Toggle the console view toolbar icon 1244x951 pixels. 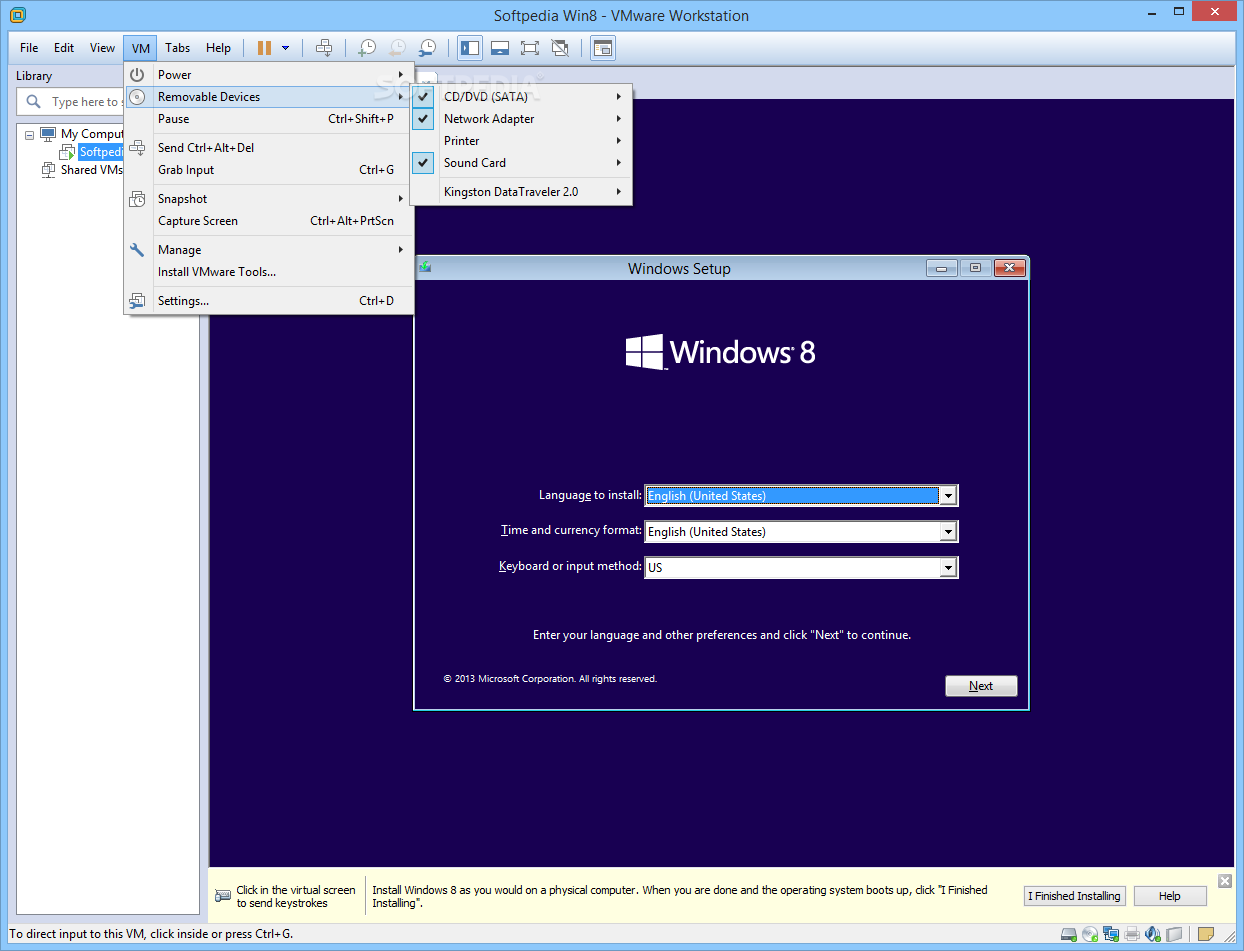point(602,48)
